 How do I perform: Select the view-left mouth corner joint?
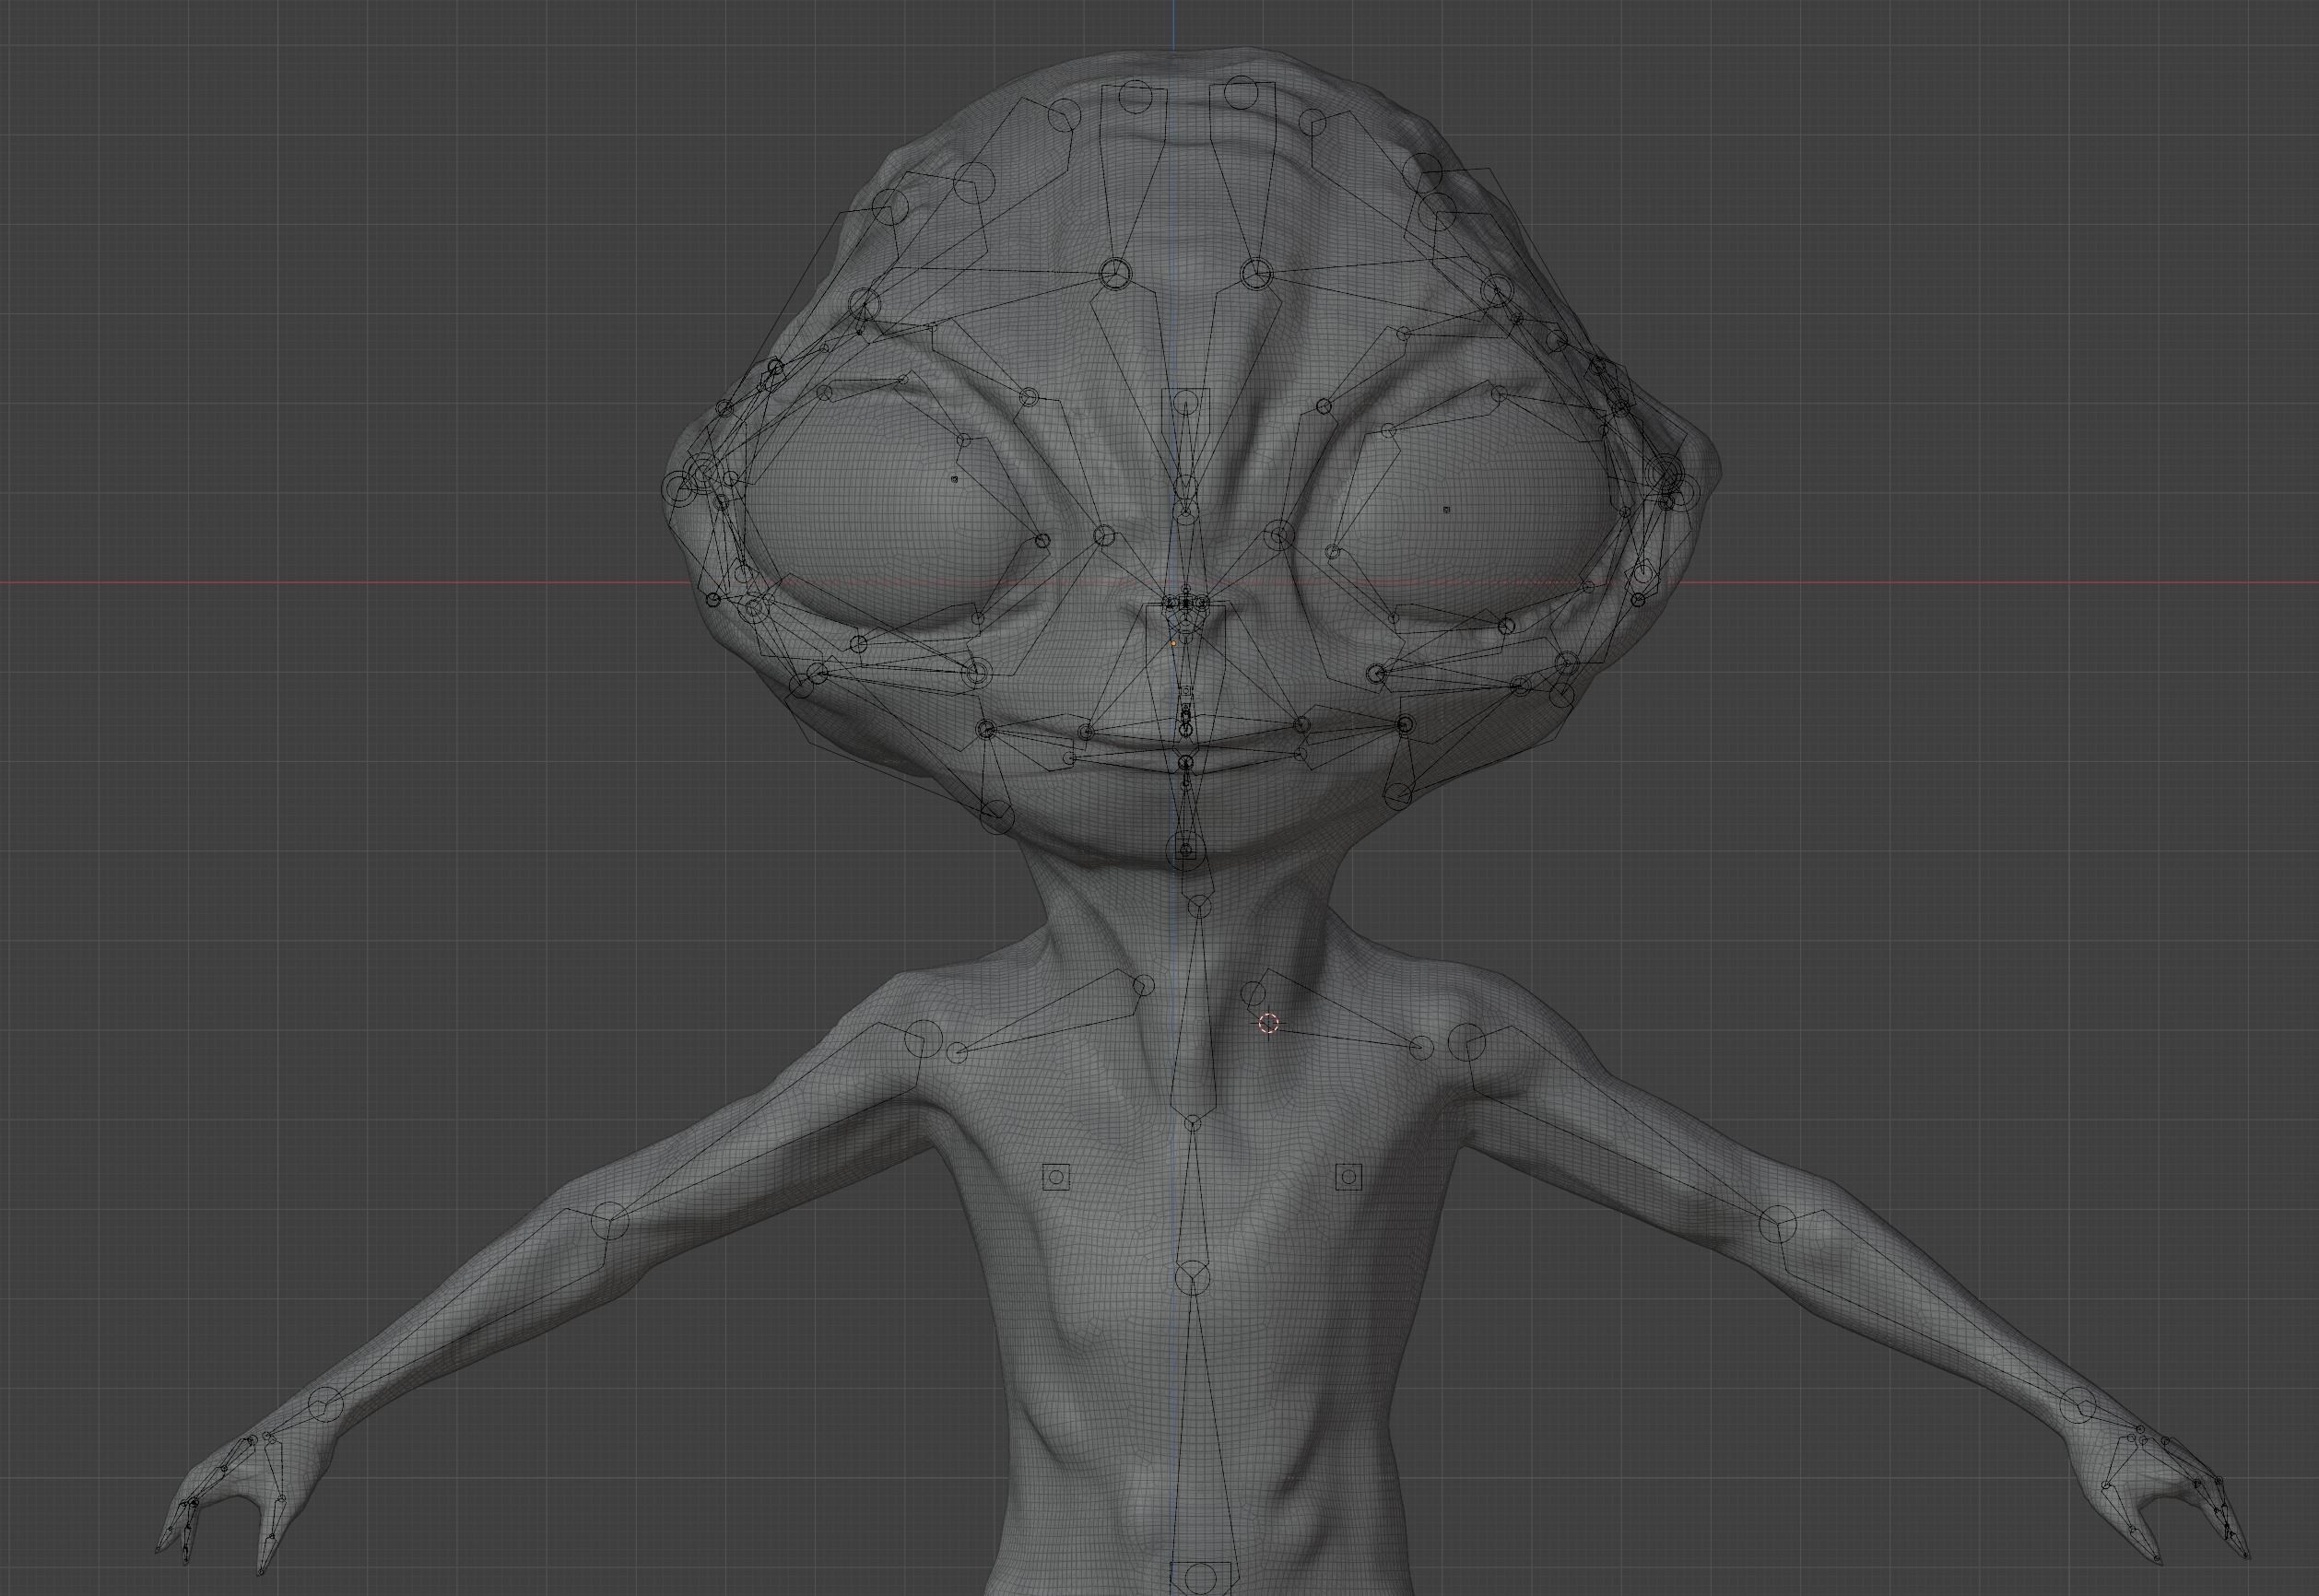click(x=986, y=729)
